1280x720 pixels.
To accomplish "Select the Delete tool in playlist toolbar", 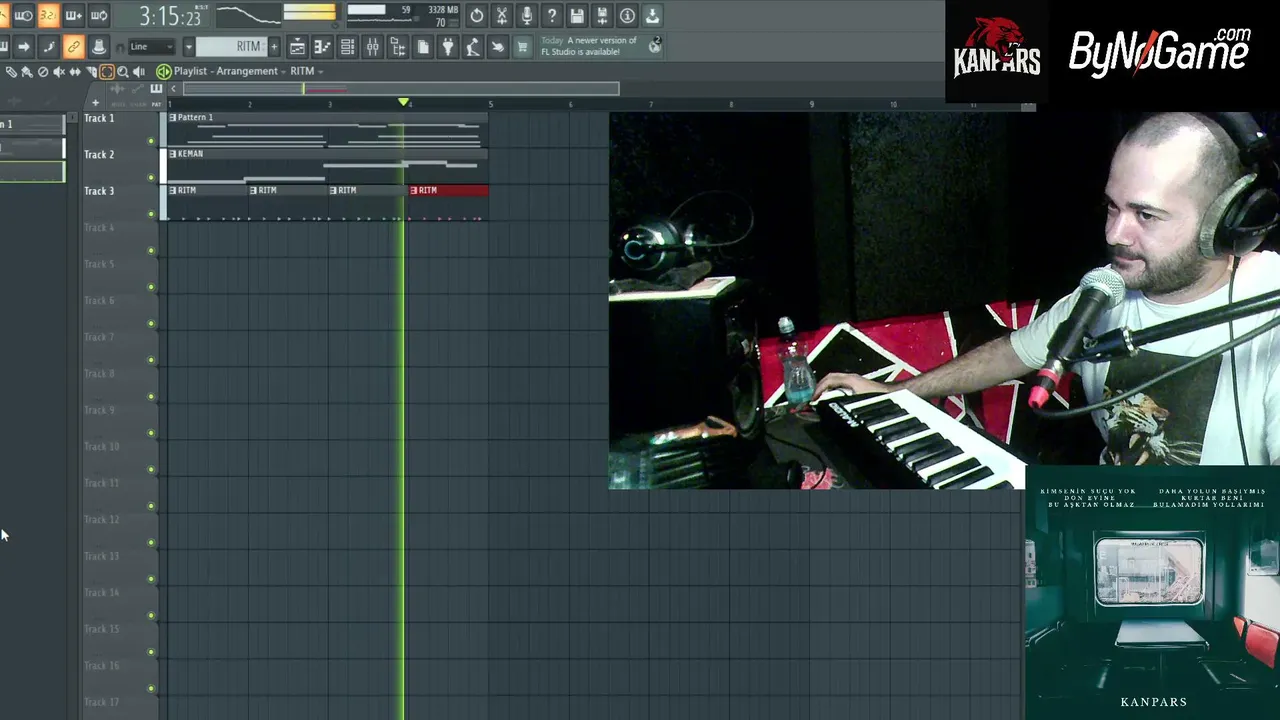I will point(43,72).
